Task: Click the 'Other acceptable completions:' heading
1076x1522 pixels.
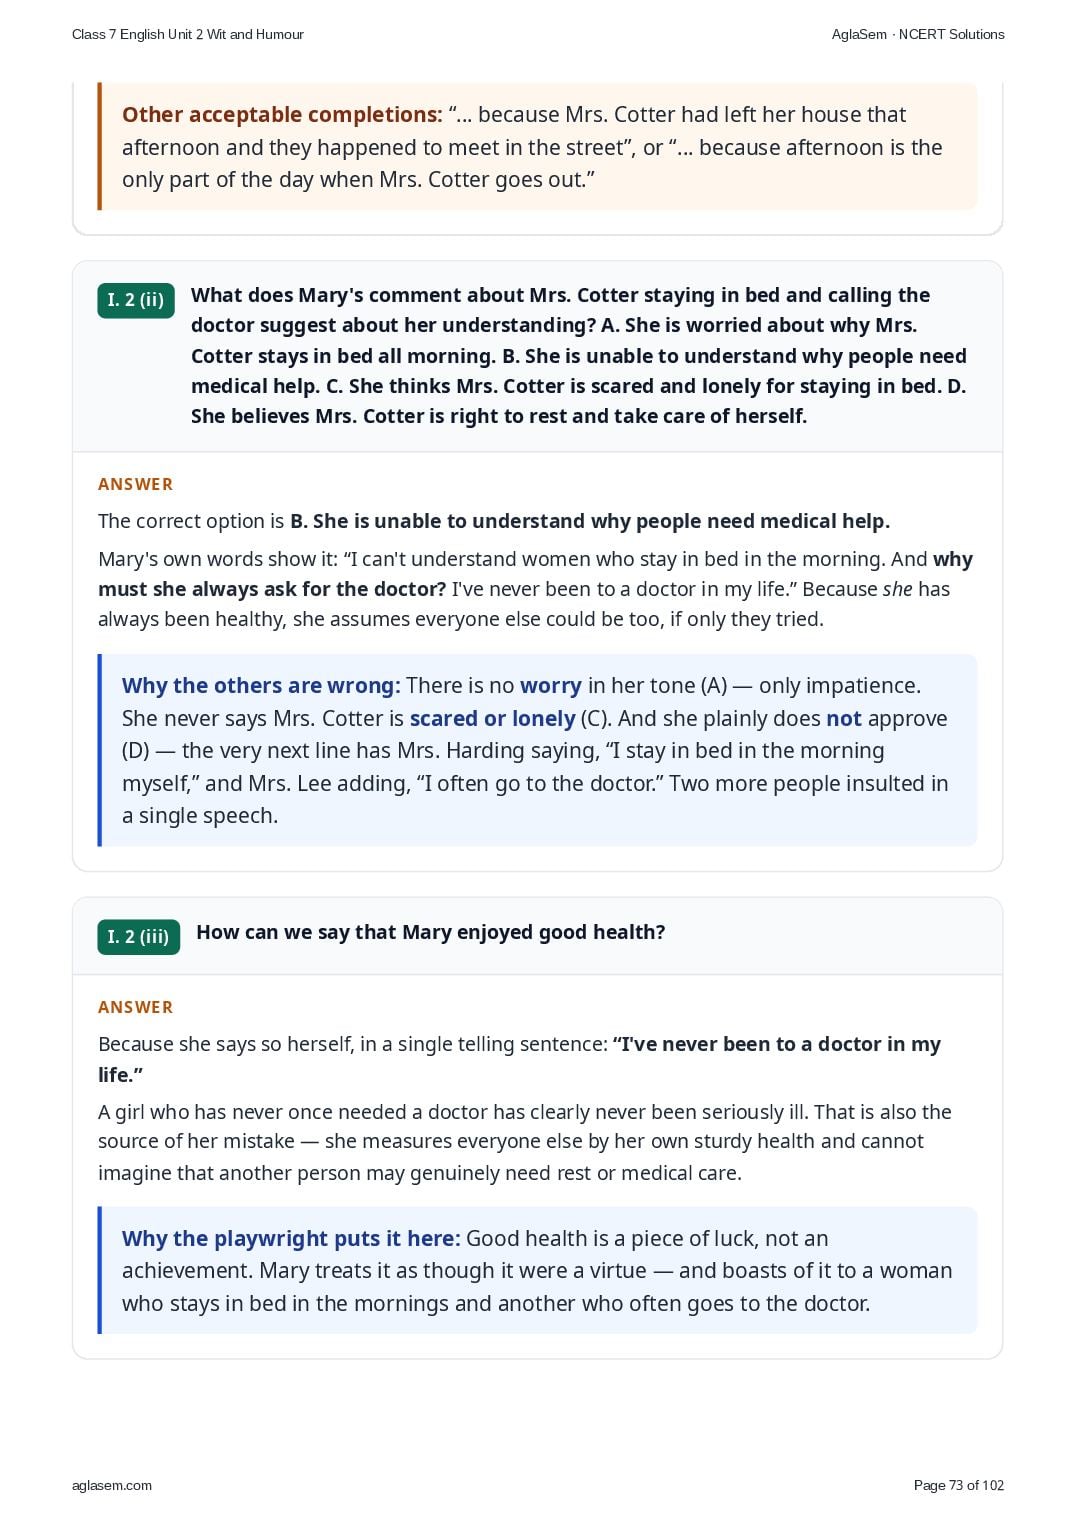Action: [x=282, y=115]
